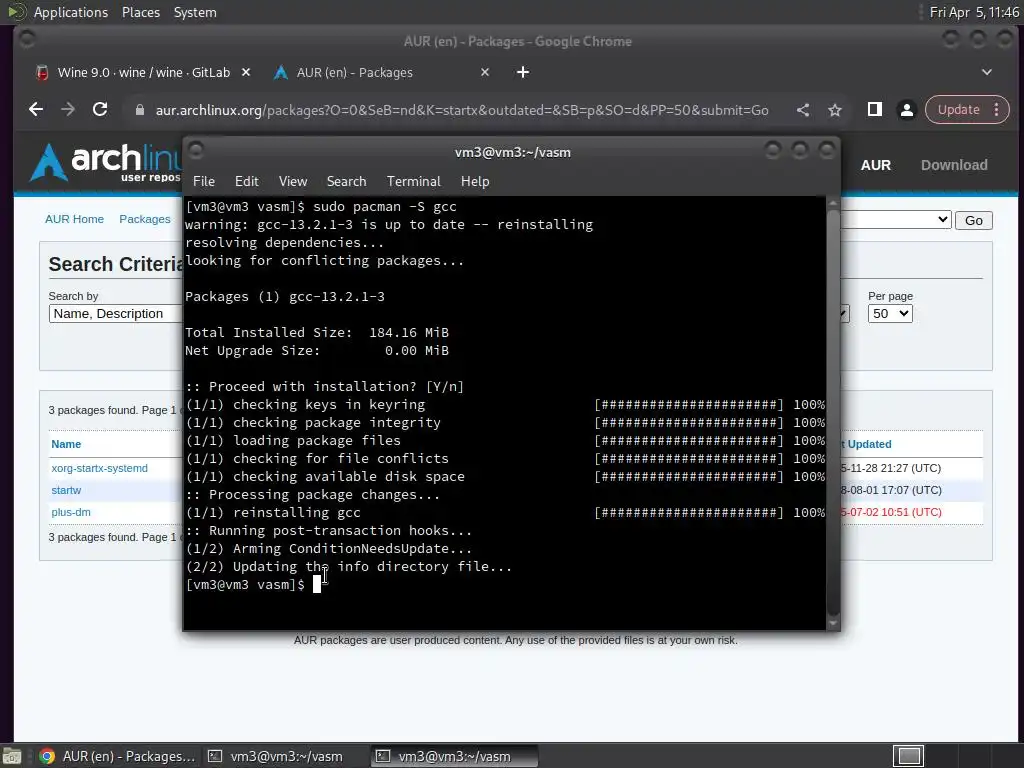Screen dimensions: 1024x768
Task: Click terminal scrollbar down arrow
Action: (833, 624)
